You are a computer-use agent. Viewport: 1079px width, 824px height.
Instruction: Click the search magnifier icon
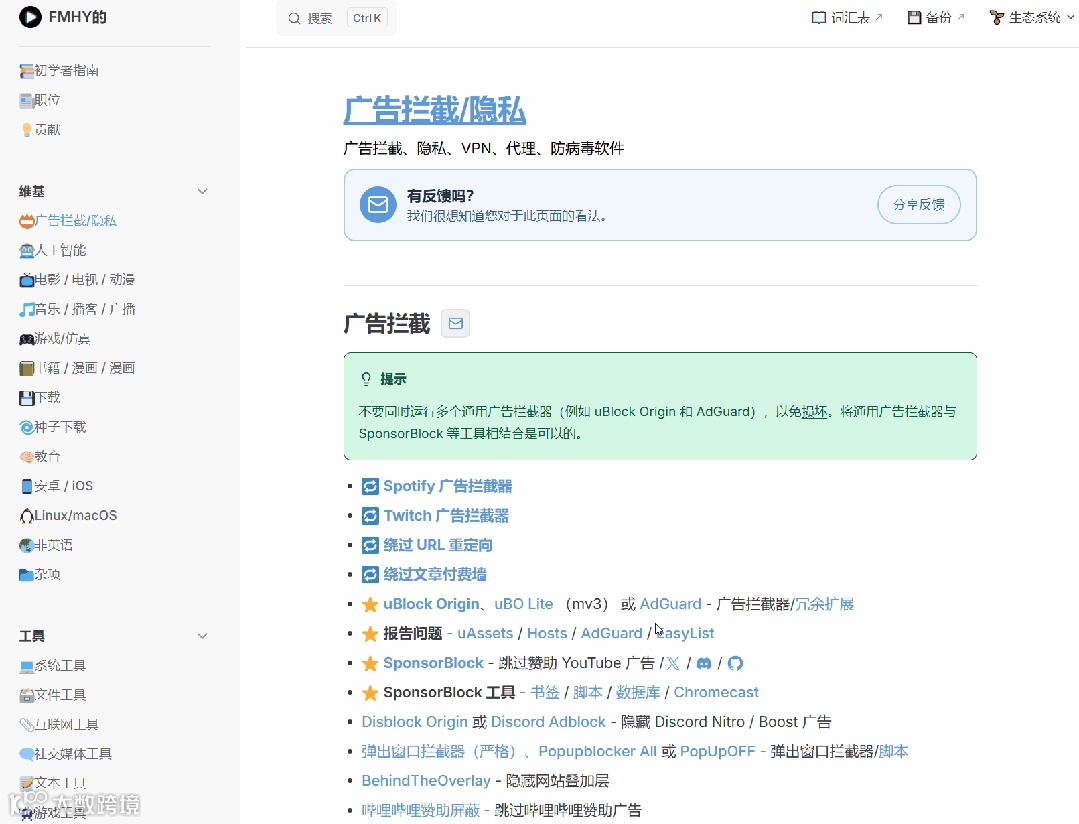[294, 19]
